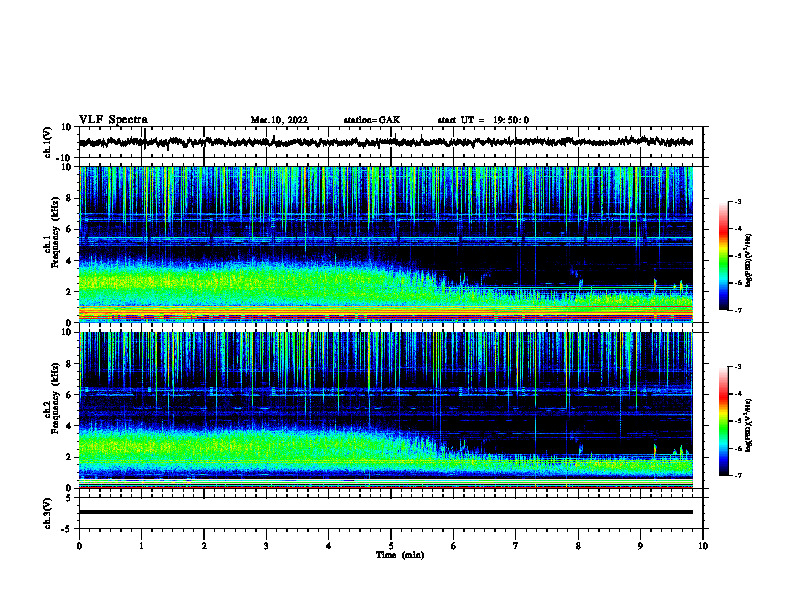792x612 pixels.
Task: Click time axis tick label "0"
Action: click(x=79, y=546)
